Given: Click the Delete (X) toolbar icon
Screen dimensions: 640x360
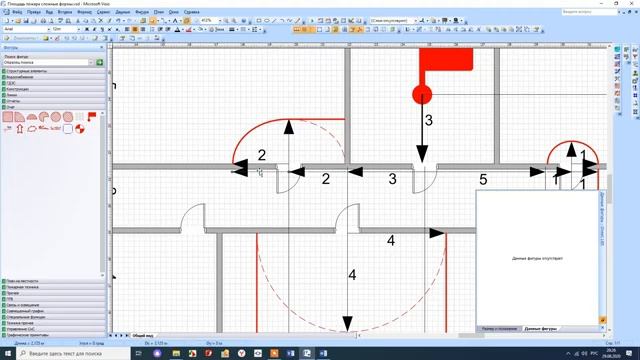Looking at the screenshot, I should [101, 20].
